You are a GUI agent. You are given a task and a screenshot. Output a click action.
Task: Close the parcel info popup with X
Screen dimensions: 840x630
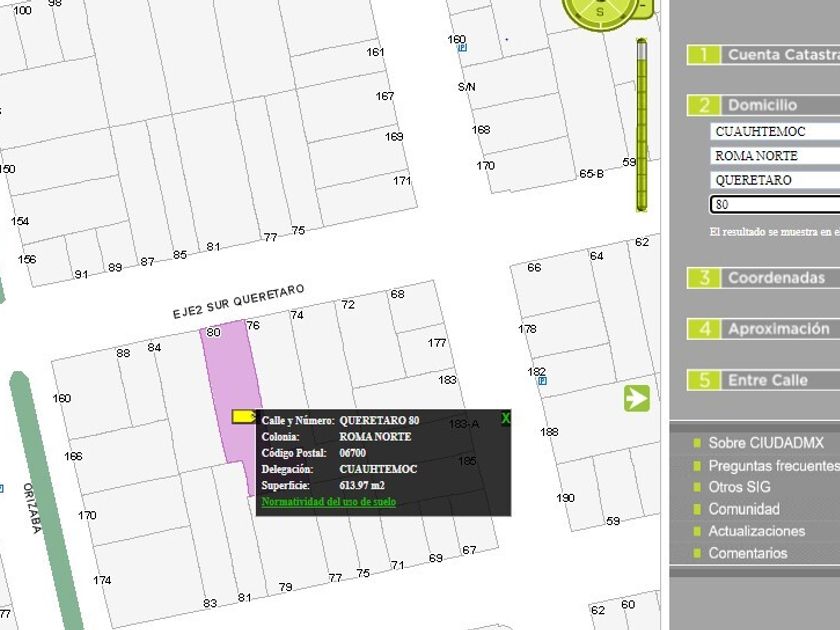coord(505,418)
